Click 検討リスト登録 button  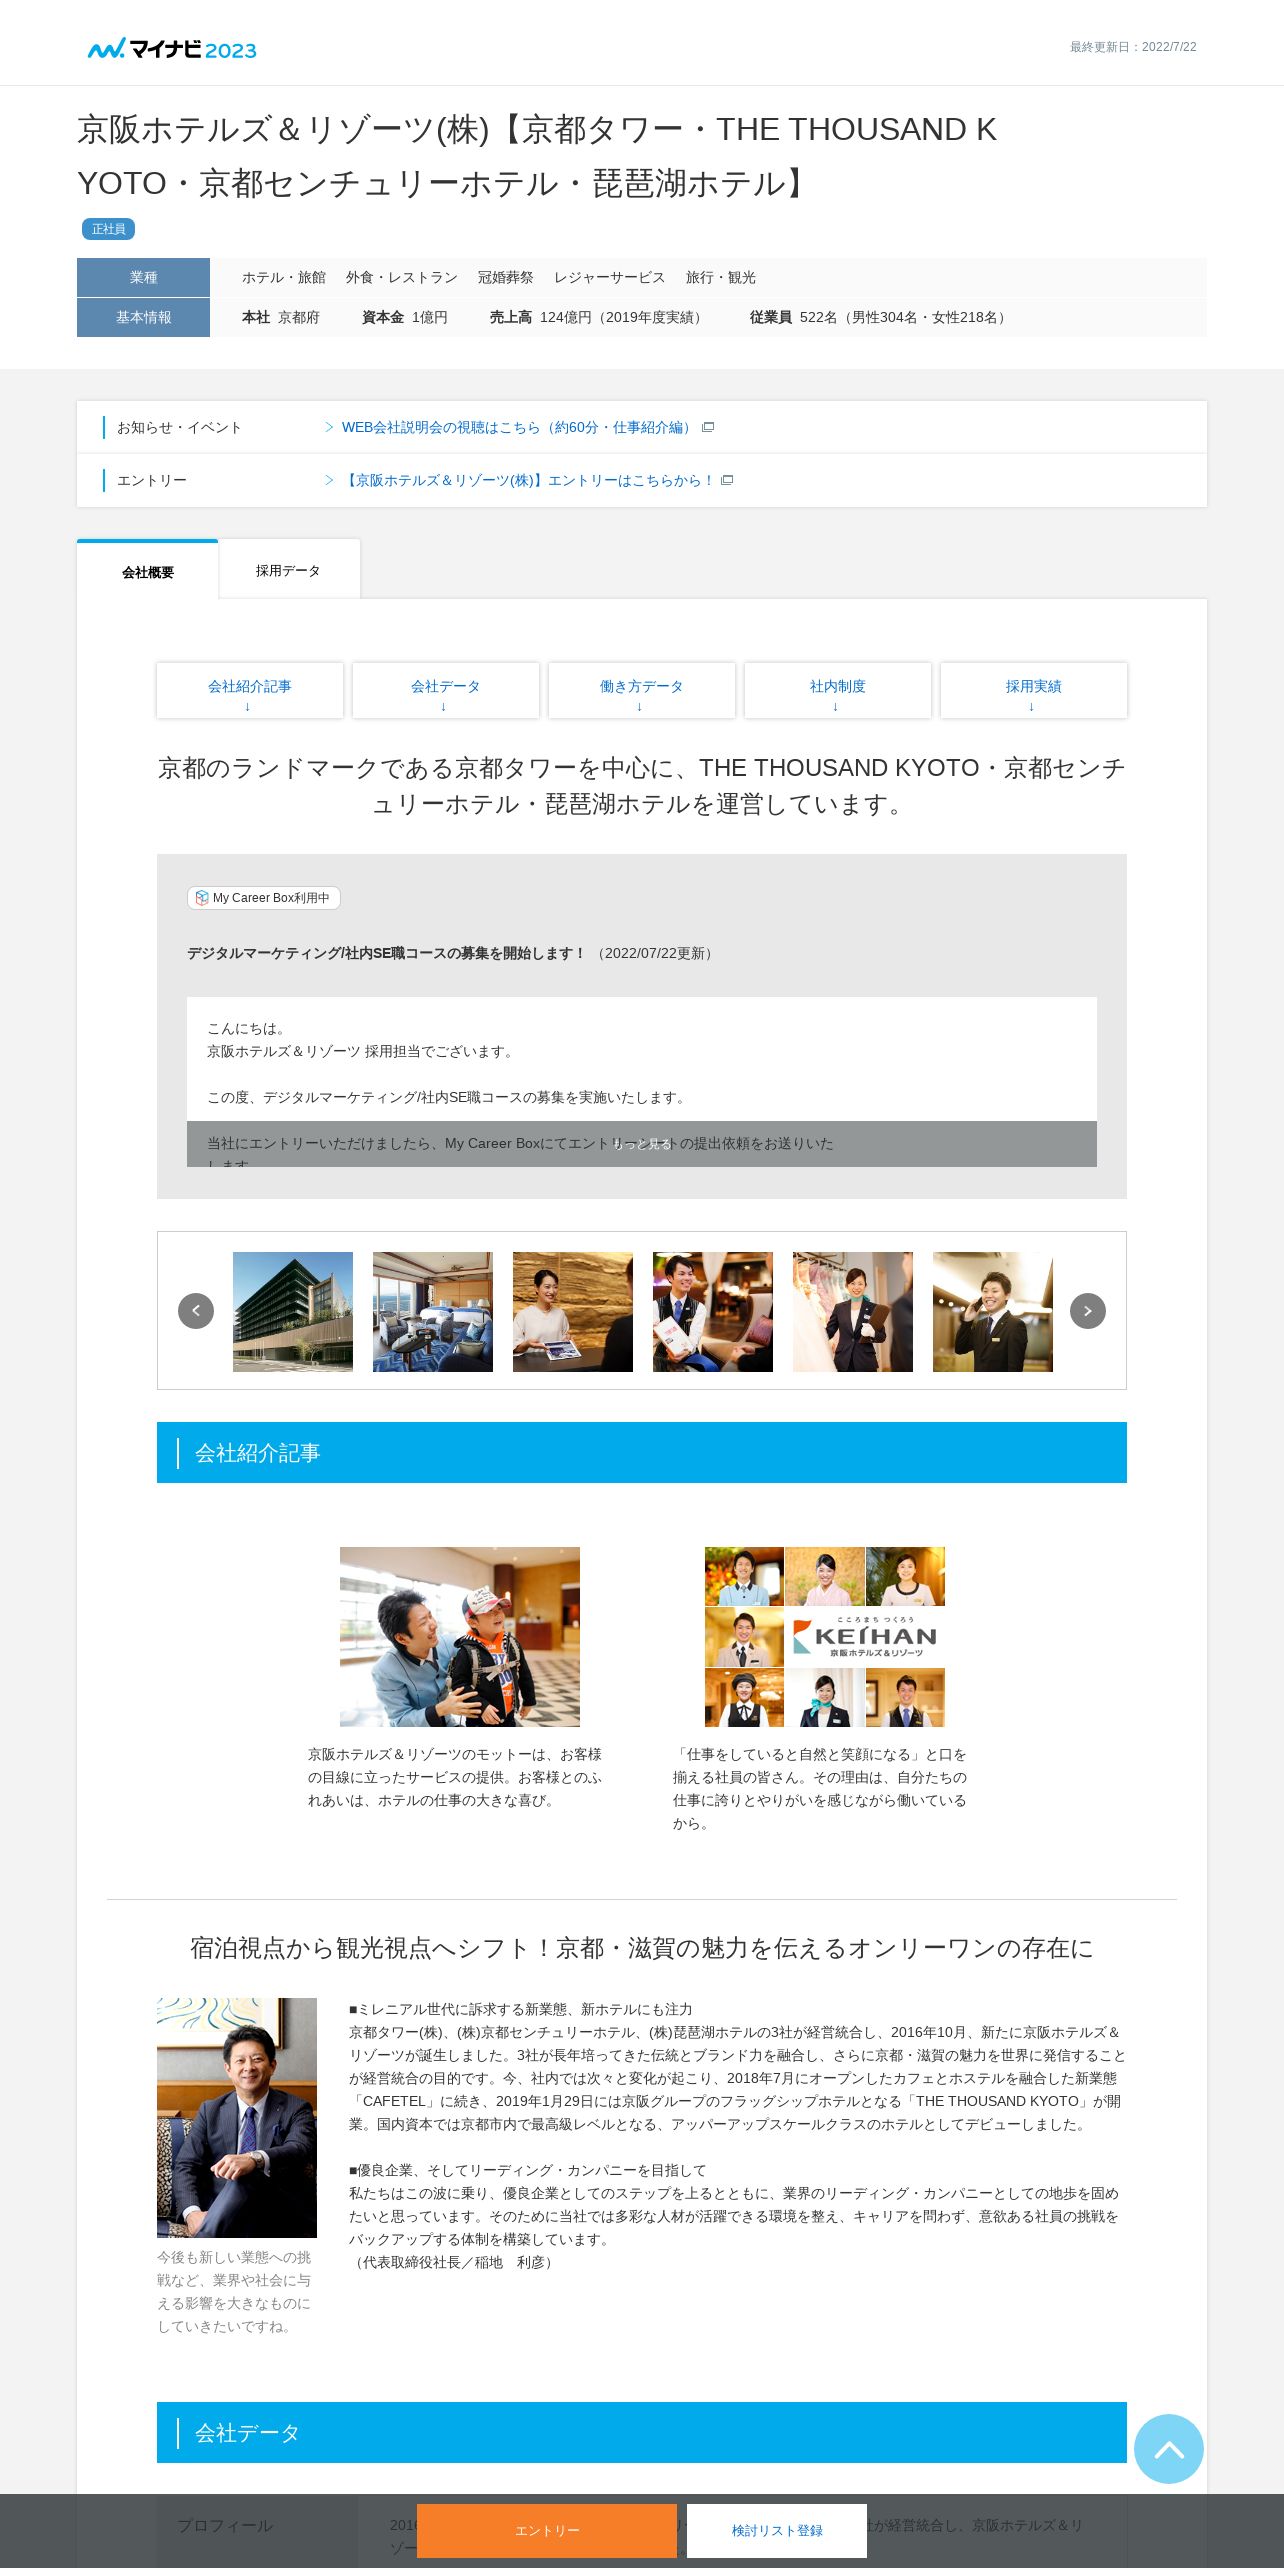(777, 2531)
